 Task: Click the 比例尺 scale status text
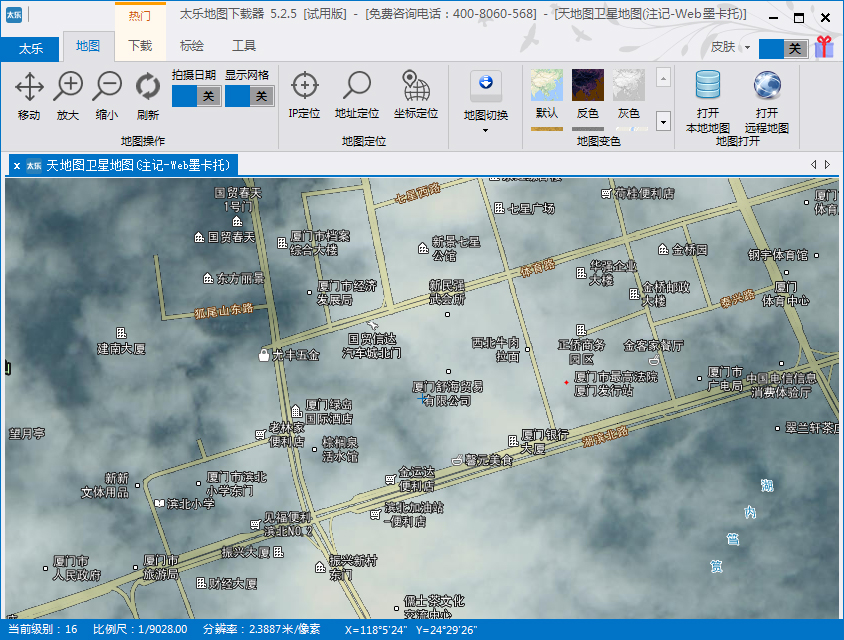coord(140,629)
